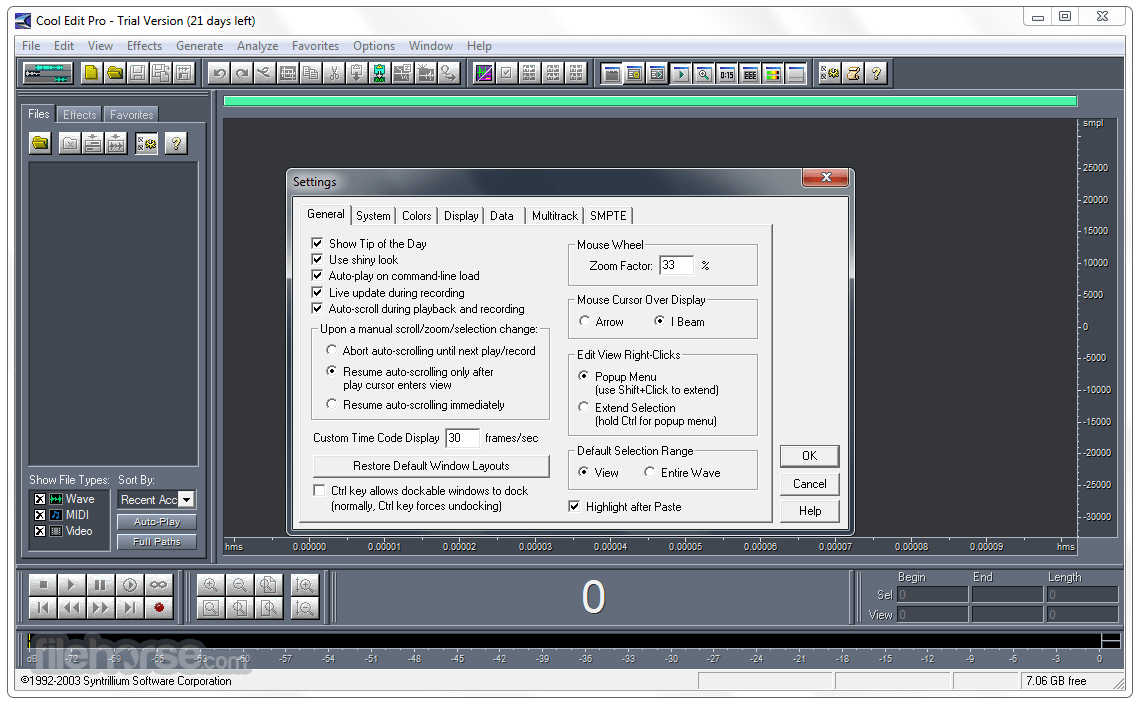Screen dimensions: 1140x705
Task: Open the System settings tab
Action: click(373, 216)
